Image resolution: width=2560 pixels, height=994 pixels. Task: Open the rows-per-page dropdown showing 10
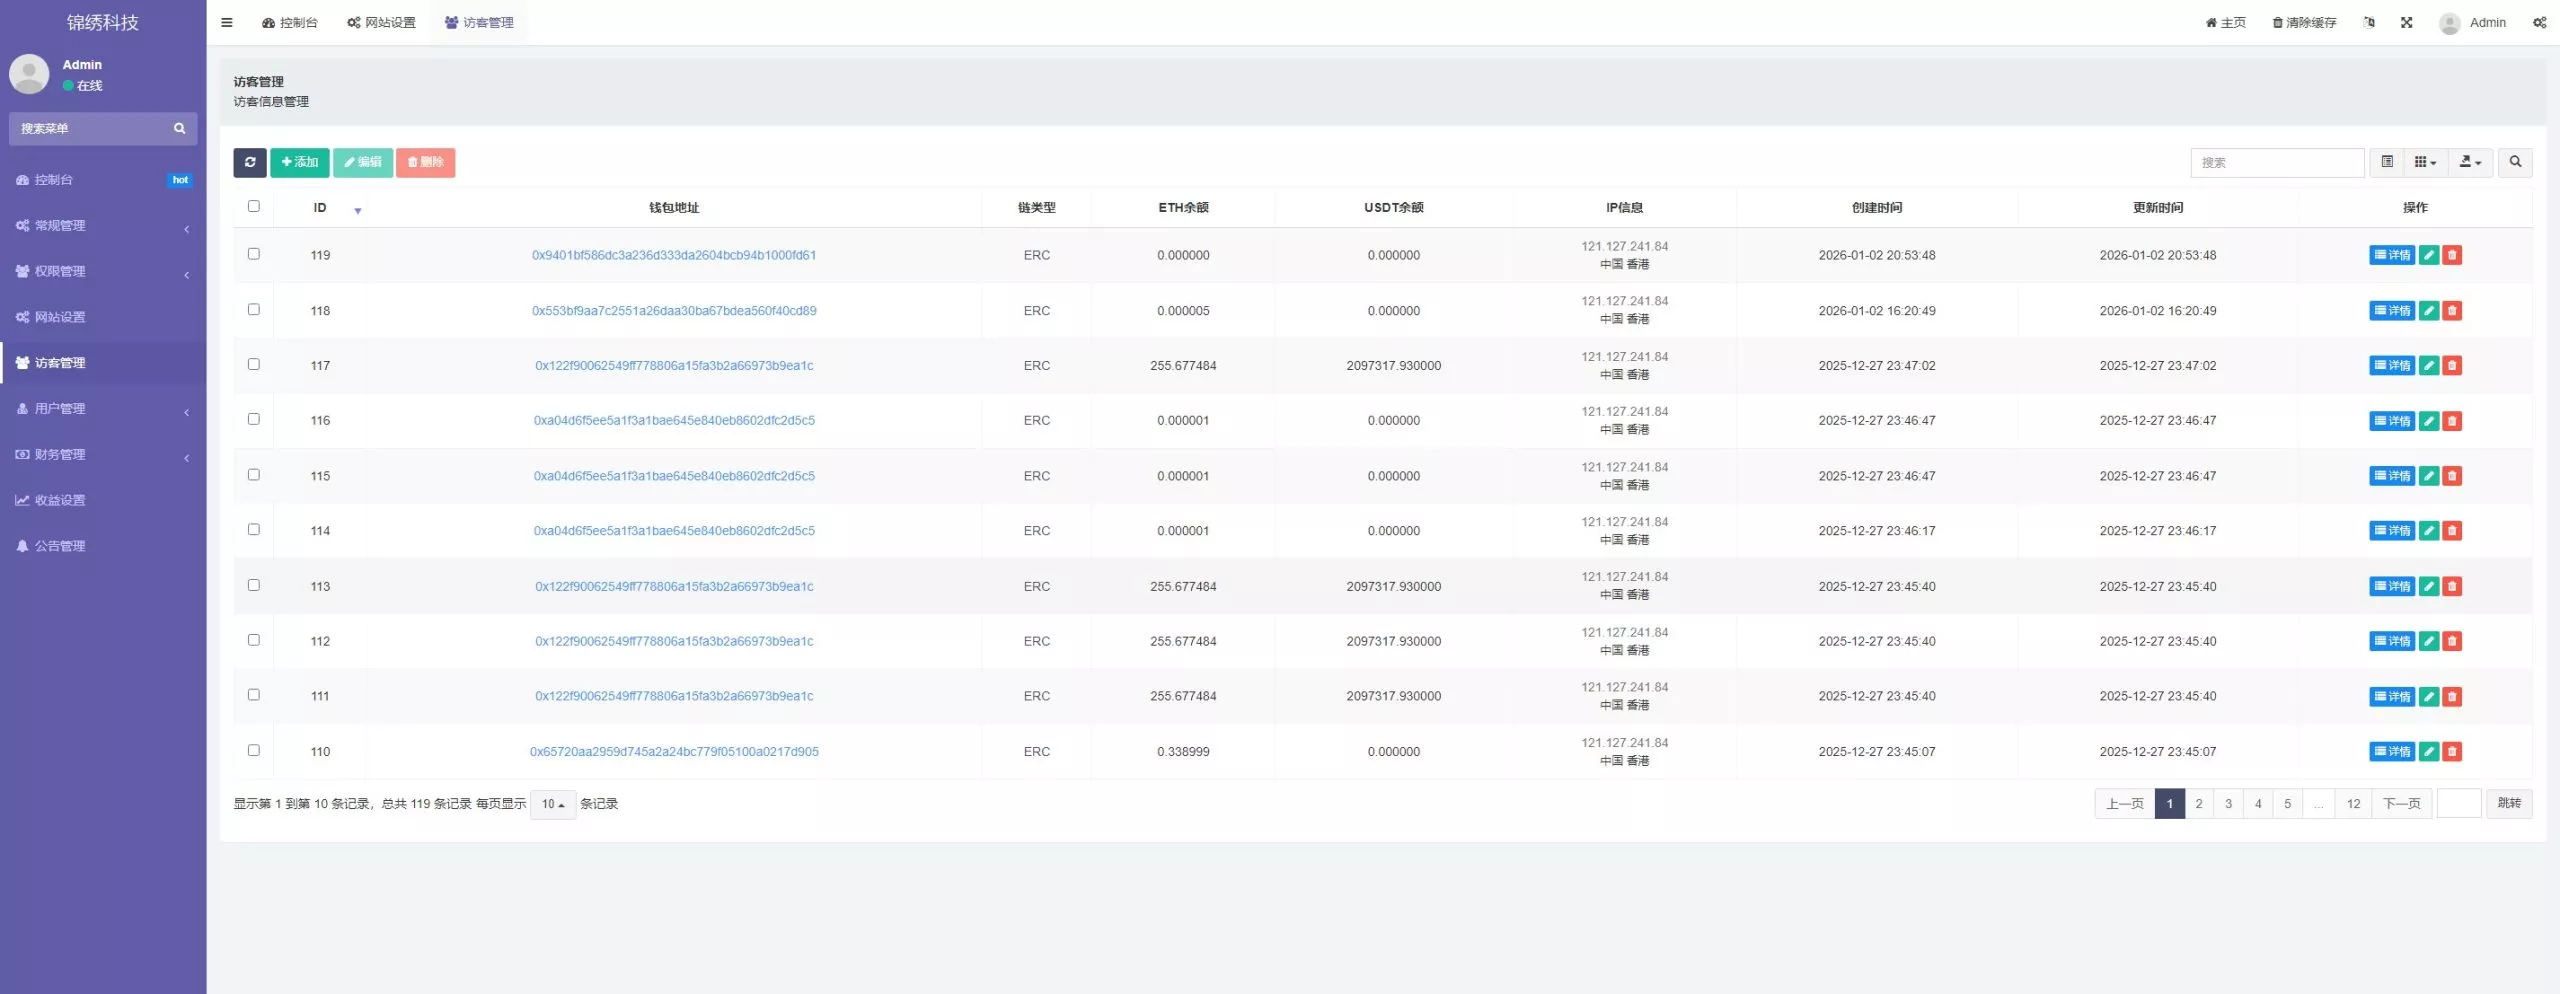(553, 804)
